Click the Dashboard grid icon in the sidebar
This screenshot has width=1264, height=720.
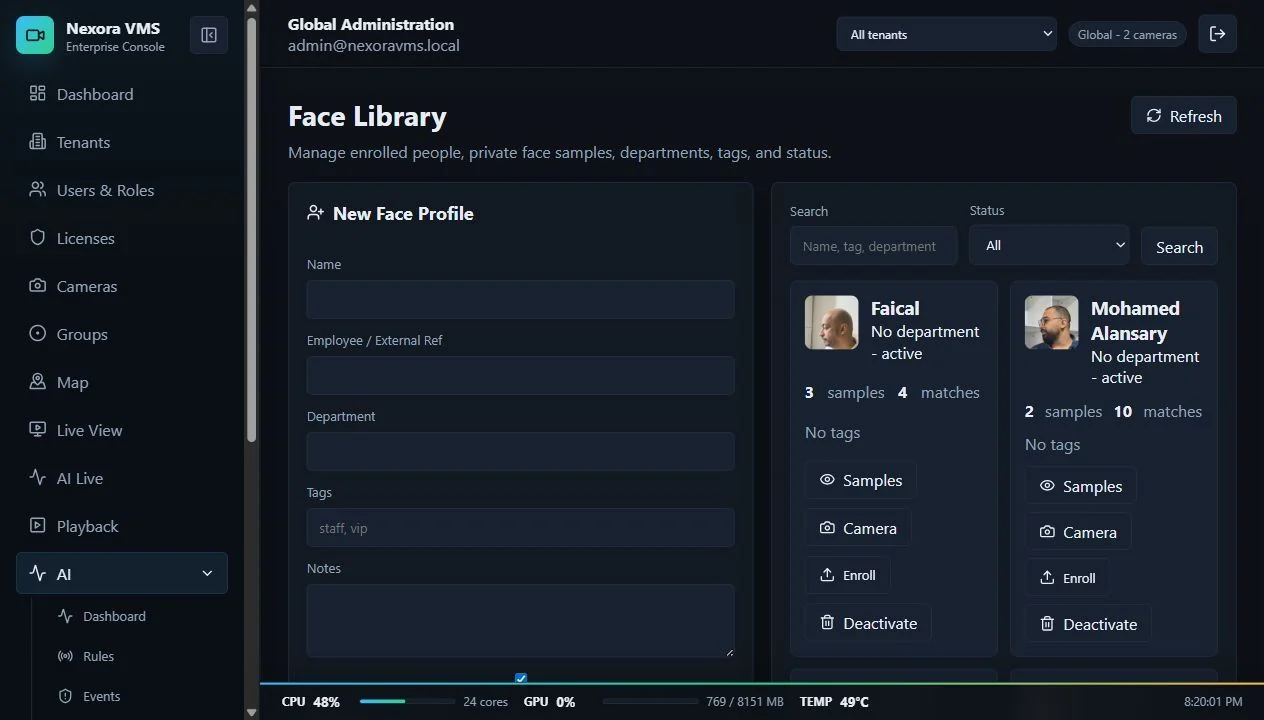click(x=38, y=94)
